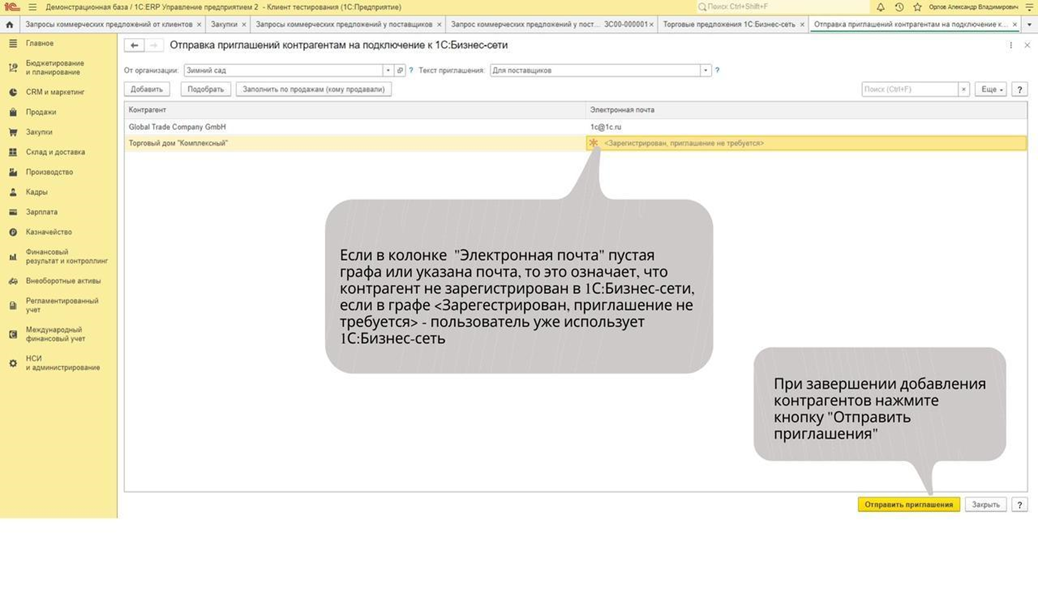
Task: Click the От организации field Зимний сад
Action: 283,70
